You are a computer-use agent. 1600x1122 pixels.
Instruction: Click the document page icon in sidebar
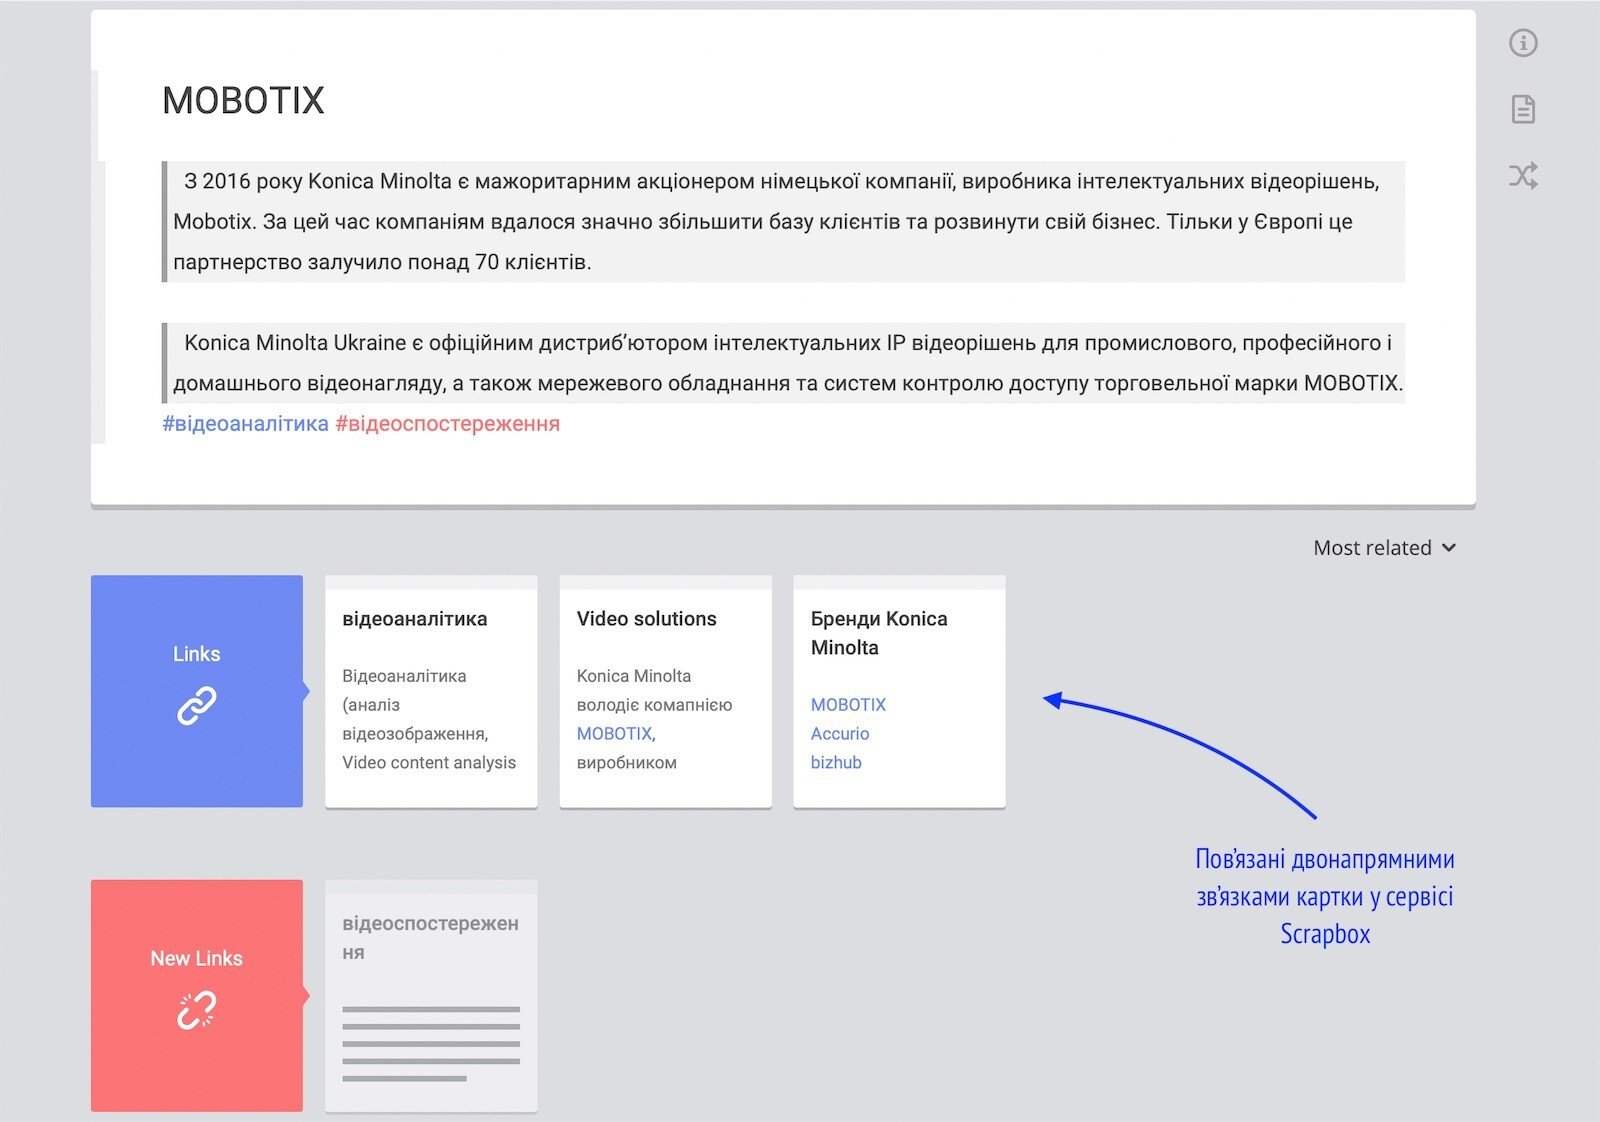[x=1523, y=109]
